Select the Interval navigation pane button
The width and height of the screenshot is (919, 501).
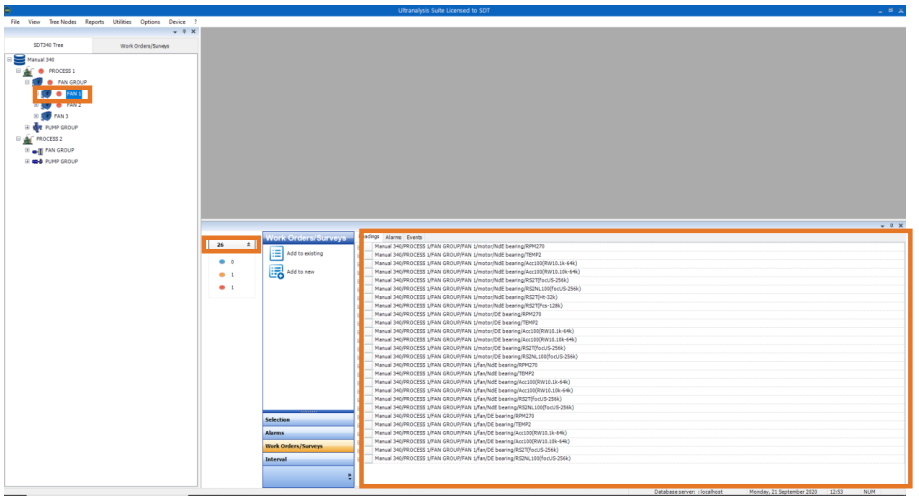(x=308, y=459)
